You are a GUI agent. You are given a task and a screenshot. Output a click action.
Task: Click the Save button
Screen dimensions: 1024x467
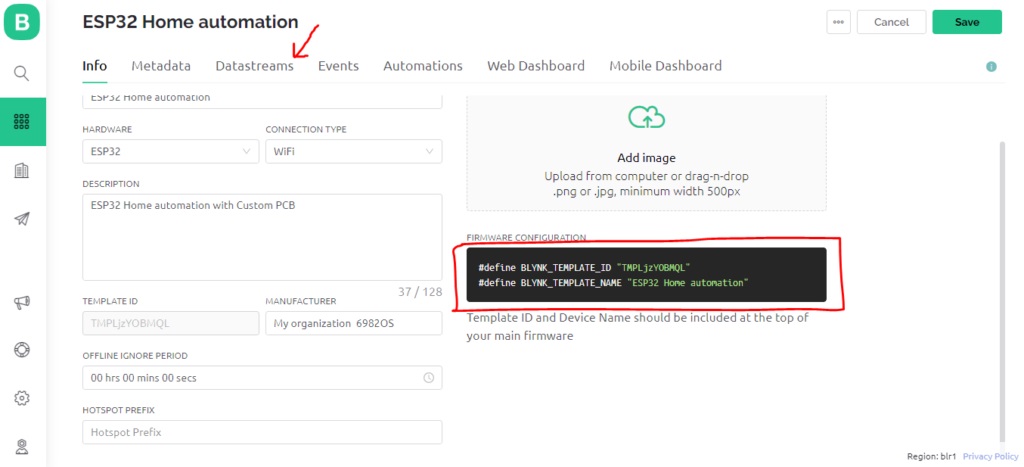(x=967, y=22)
